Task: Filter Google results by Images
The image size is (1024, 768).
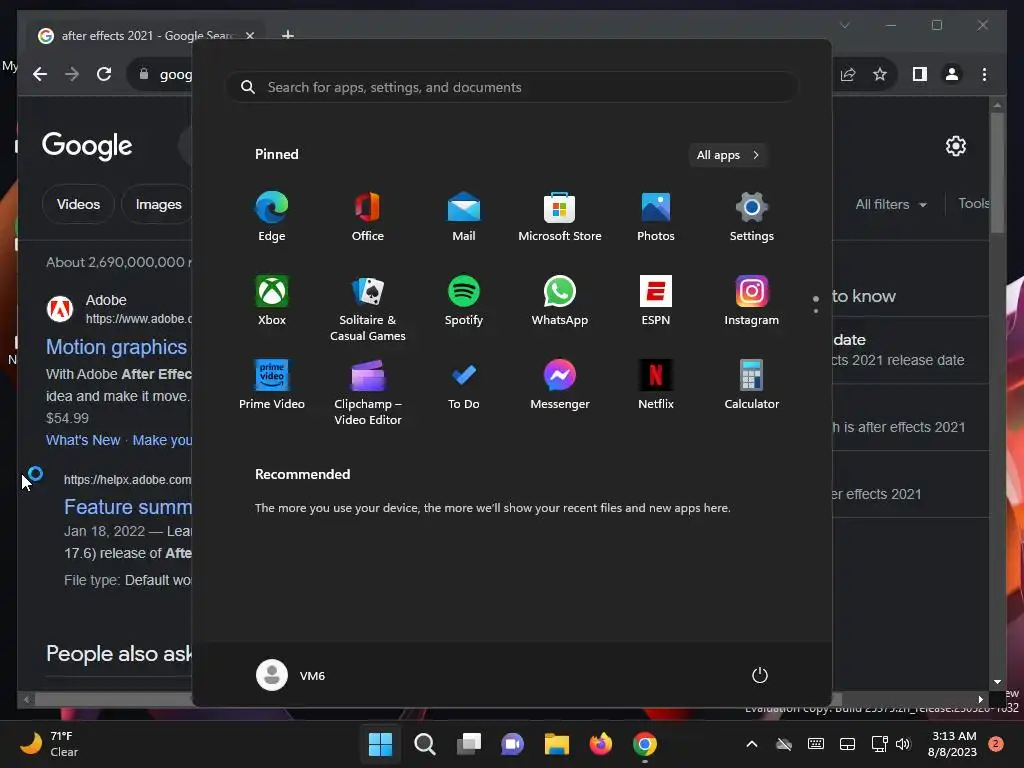Action: click(x=158, y=204)
